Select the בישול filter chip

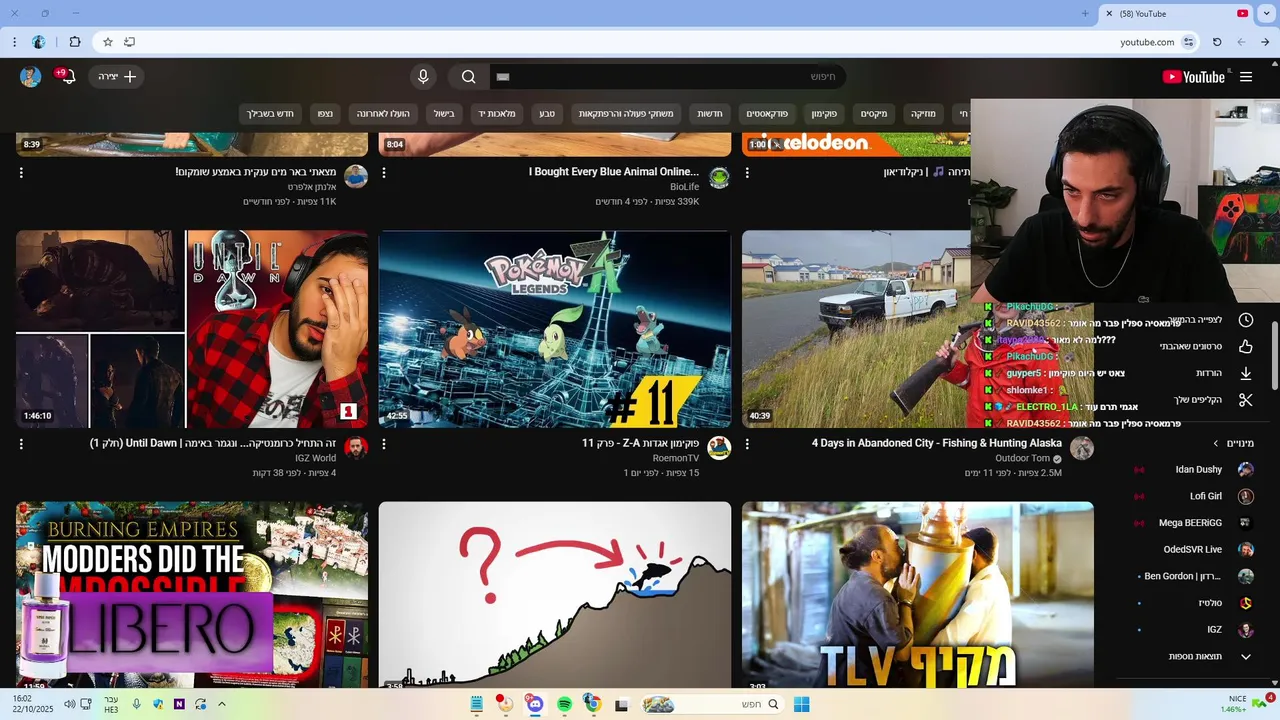click(444, 114)
